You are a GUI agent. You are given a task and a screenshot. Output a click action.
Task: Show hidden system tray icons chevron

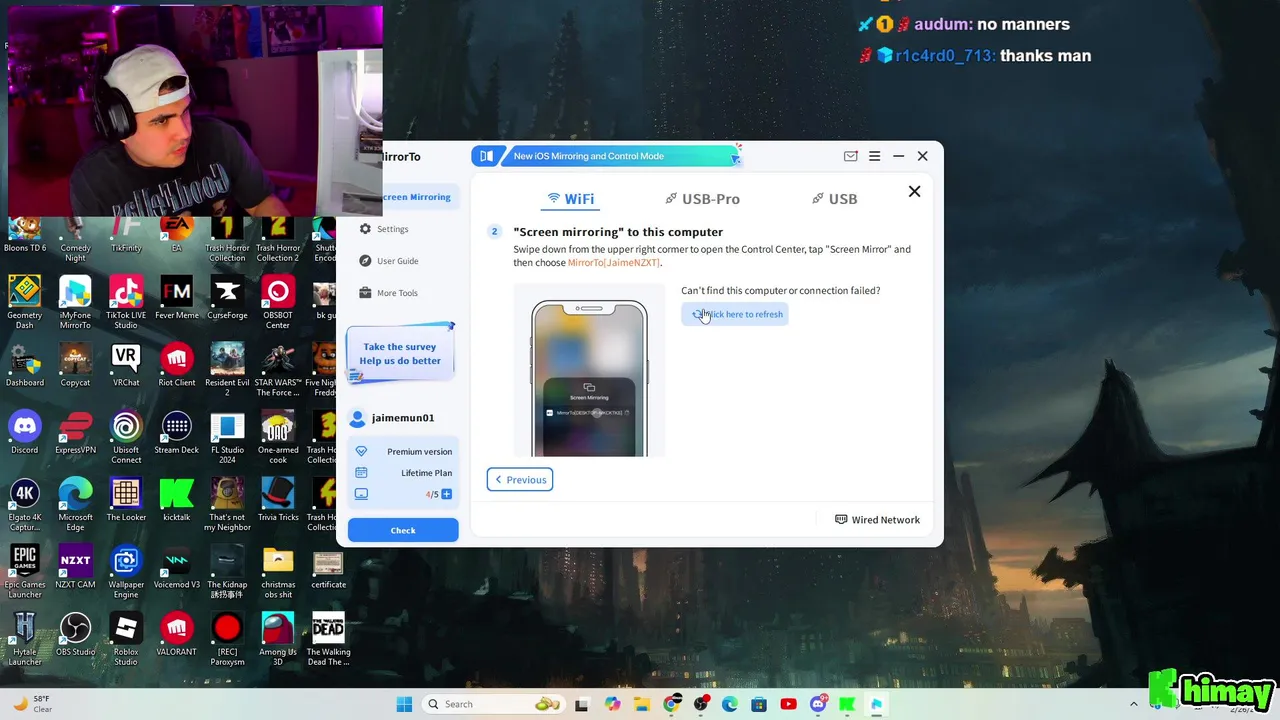point(1134,704)
